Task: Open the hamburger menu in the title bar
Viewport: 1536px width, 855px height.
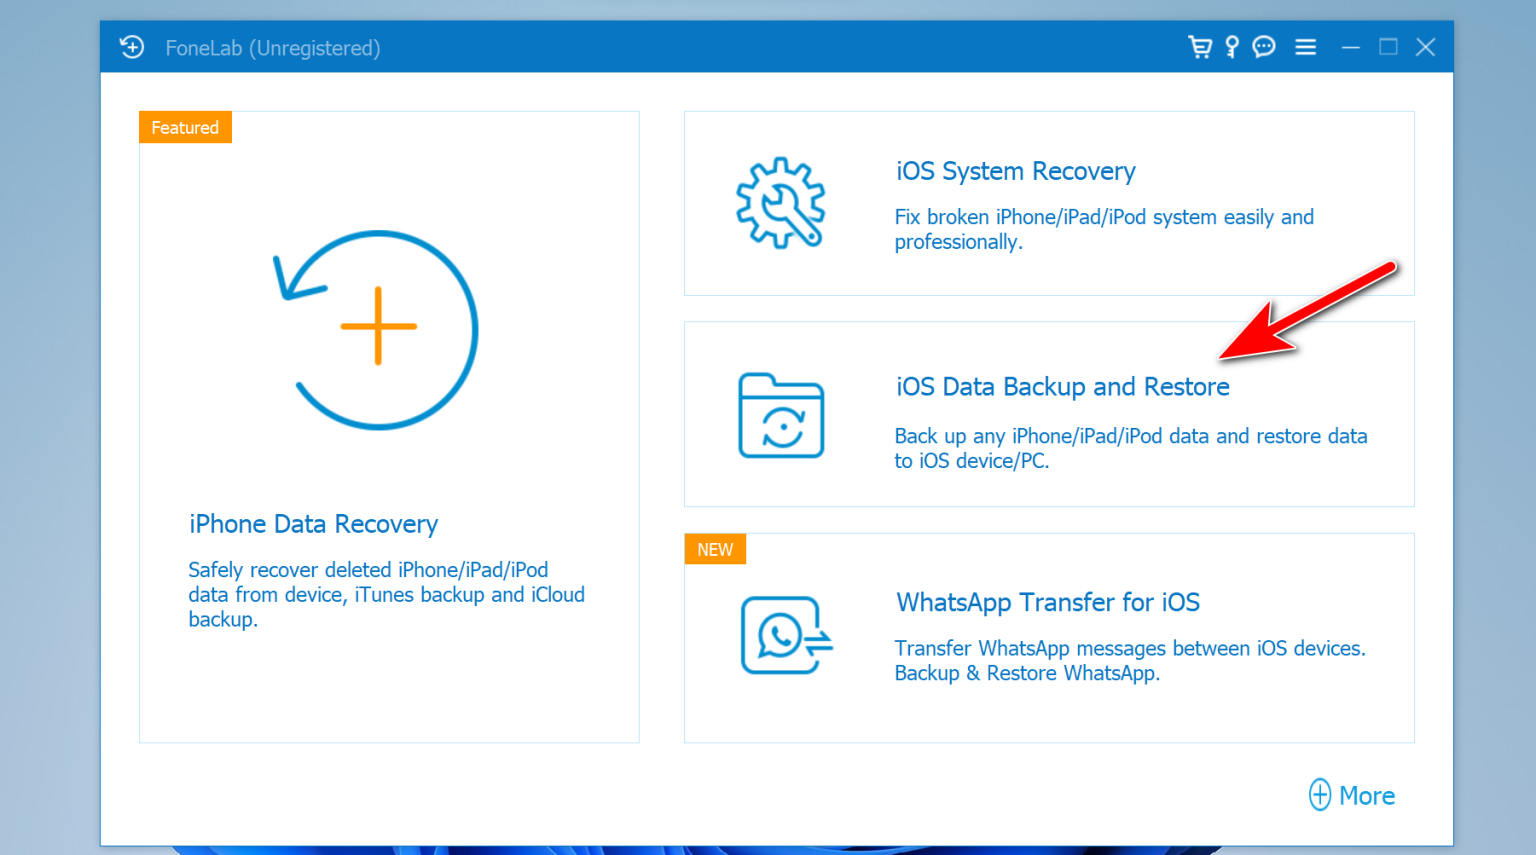Action: (x=1305, y=47)
